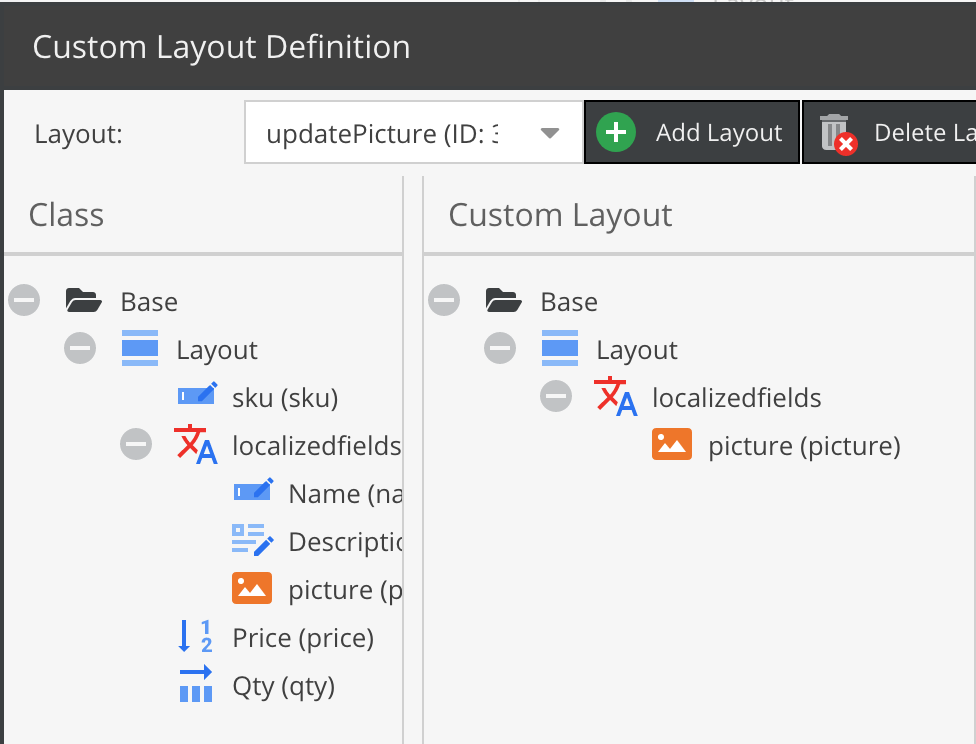Collapse the Base node in Class tree
This screenshot has height=744, width=976.
click(x=25, y=301)
